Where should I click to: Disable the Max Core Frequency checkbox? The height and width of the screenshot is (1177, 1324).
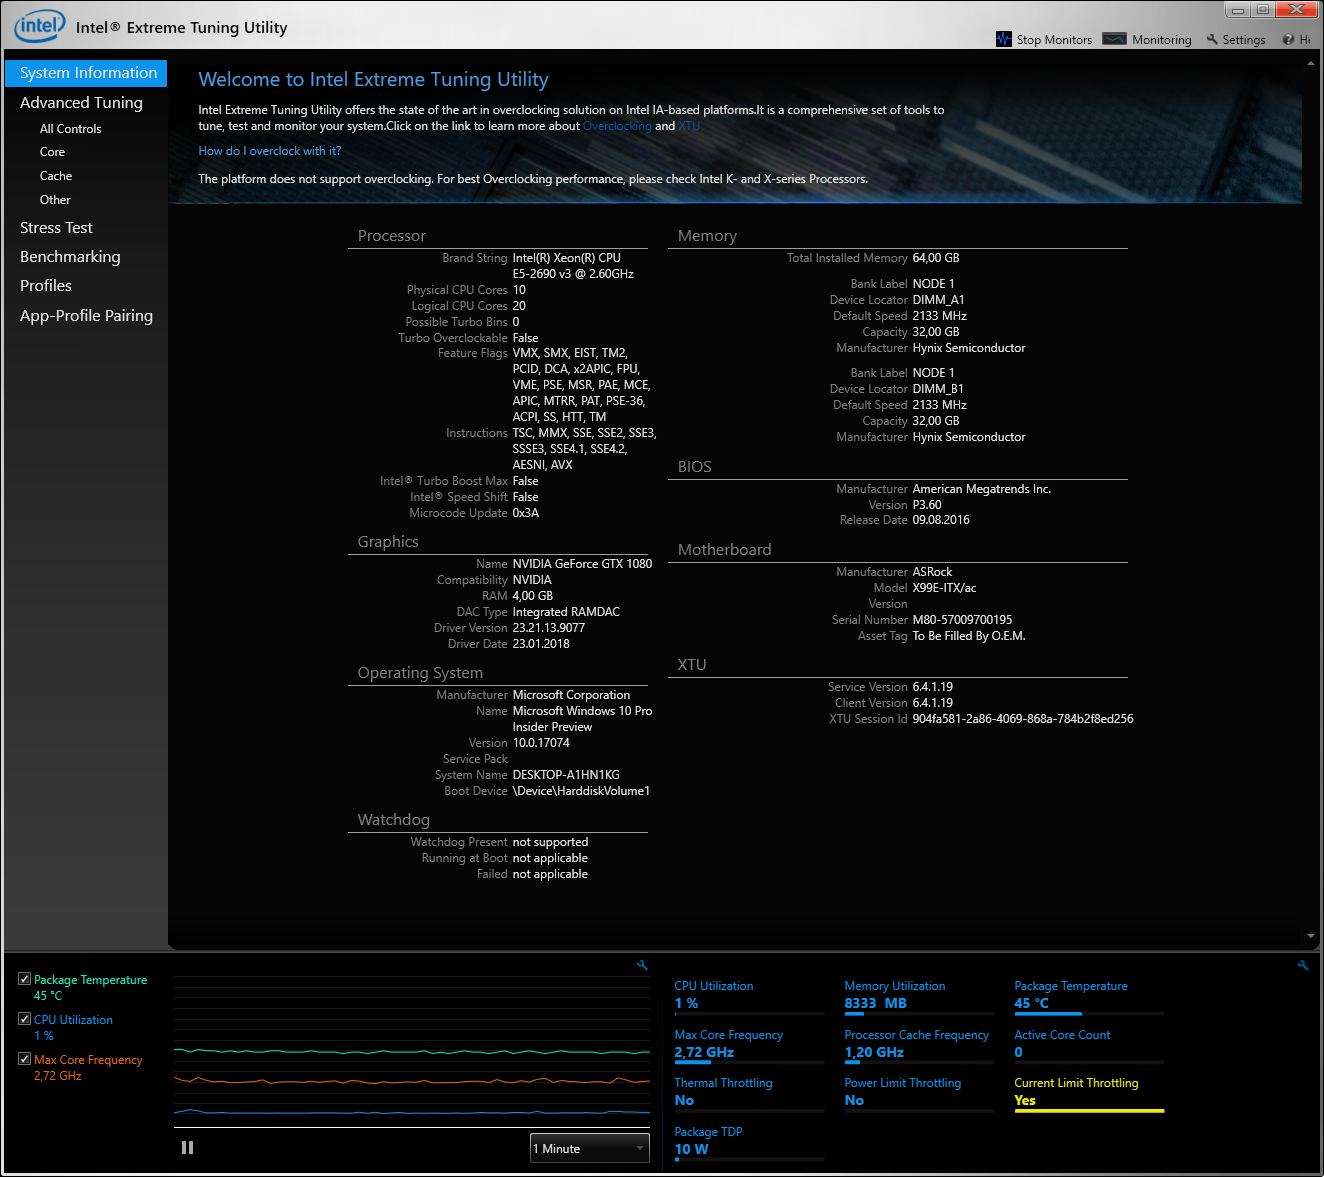click(x=25, y=1059)
